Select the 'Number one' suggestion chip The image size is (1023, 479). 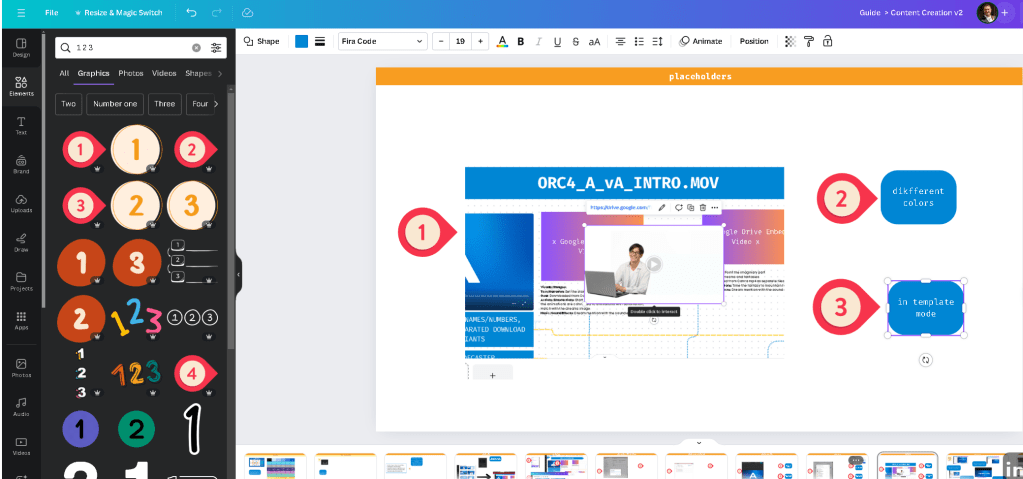point(115,104)
